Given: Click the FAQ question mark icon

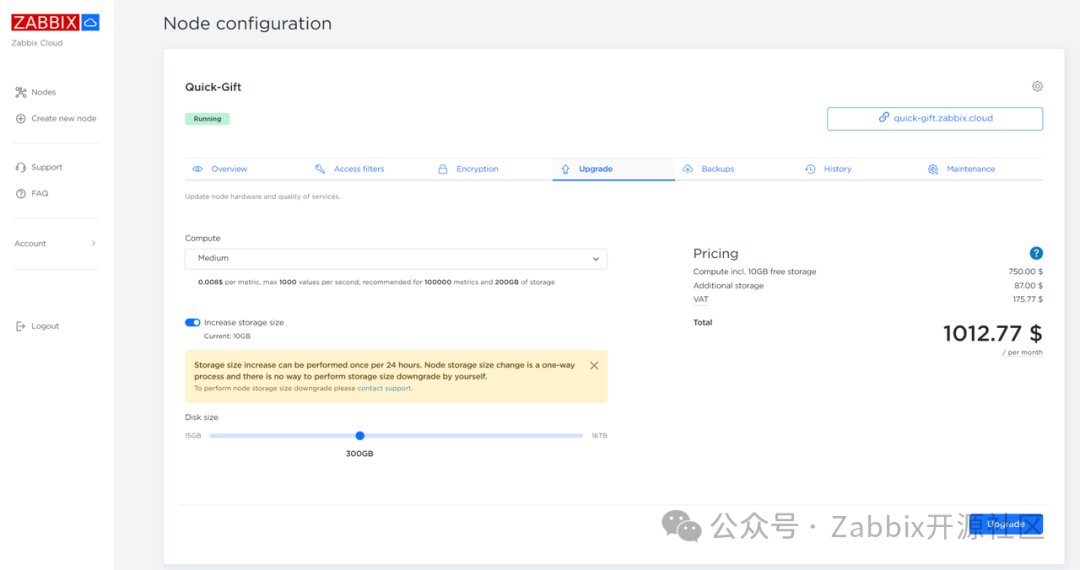Looking at the screenshot, I should click(x=21, y=194).
